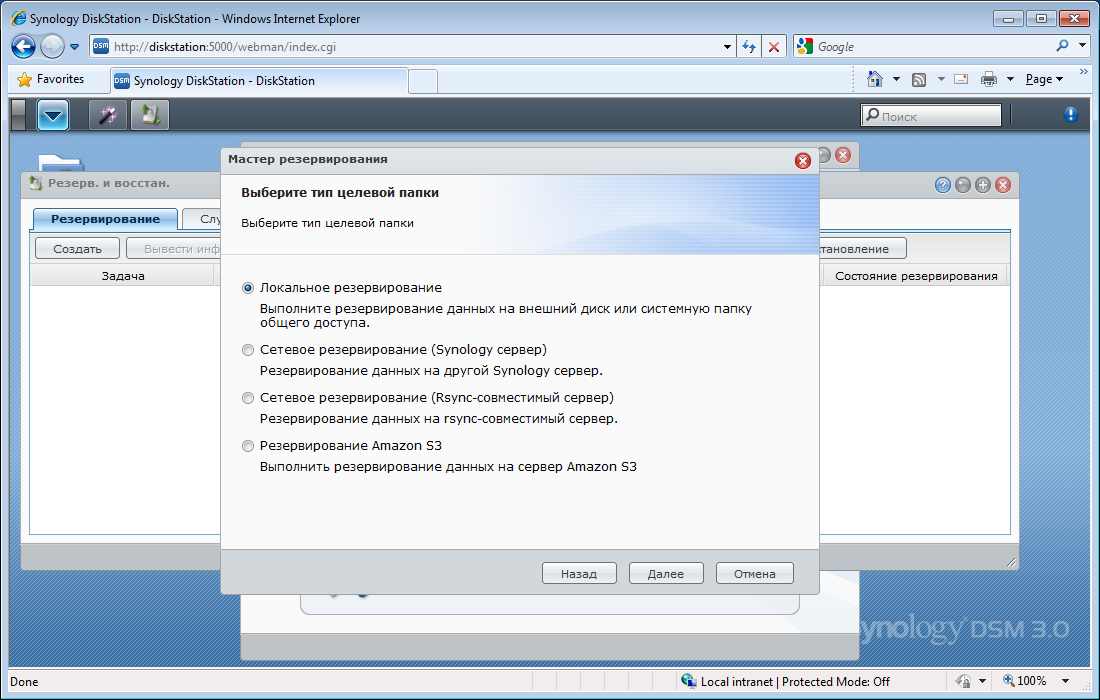
Task: Click the privacy lock icon in status bar
Action: click(964, 681)
